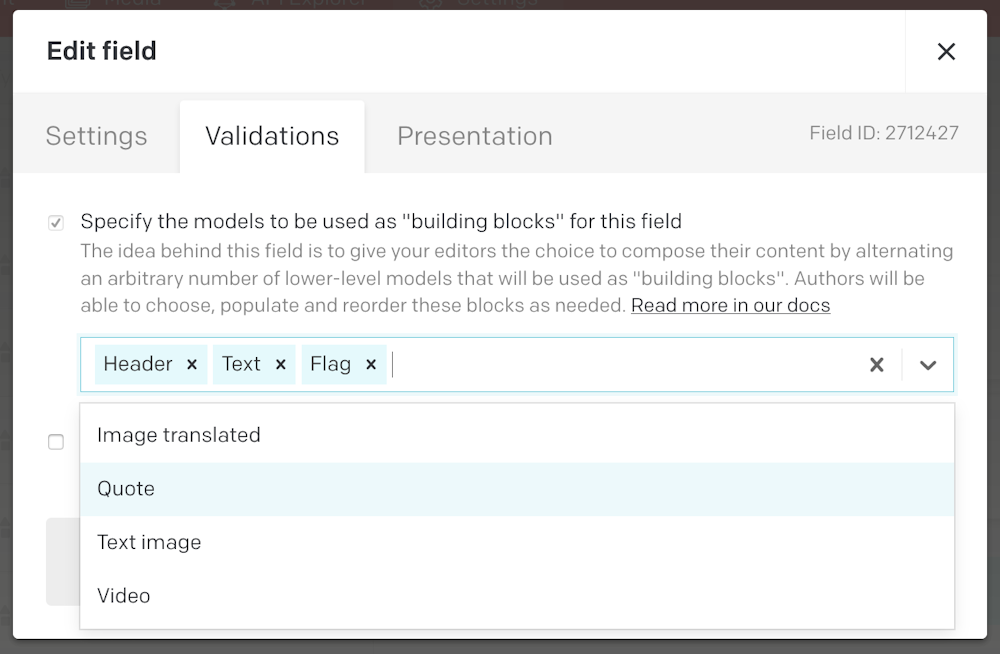The width and height of the screenshot is (1000, 654).
Task: Uncheck the building blocks validation checkbox
Action: pos(56,222)
